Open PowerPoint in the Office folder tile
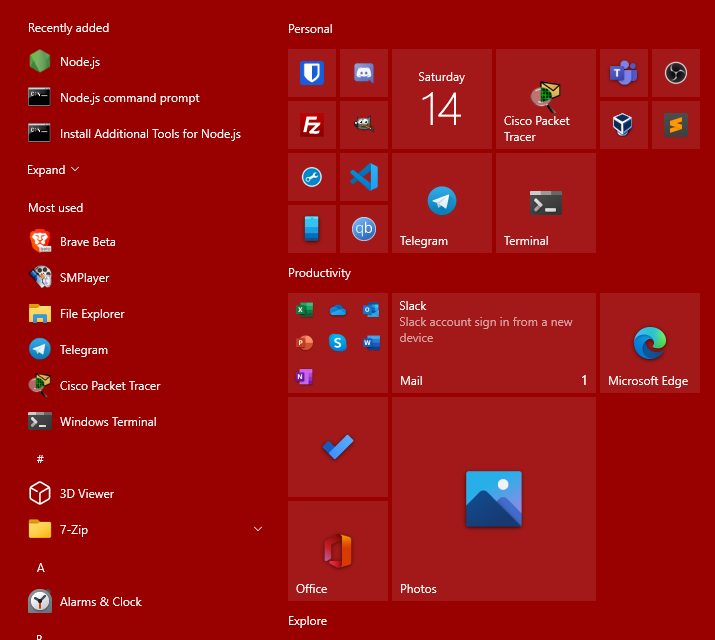 click(304, 342)
